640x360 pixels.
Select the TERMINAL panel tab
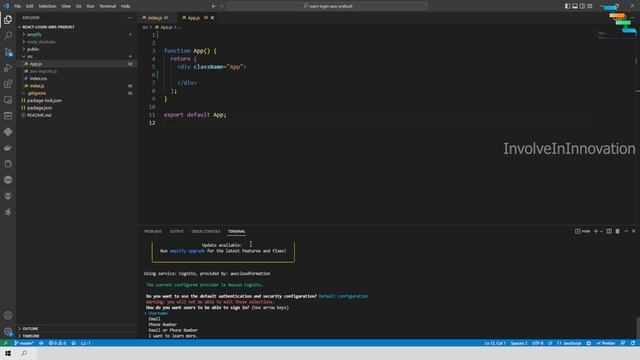coord(237,231)
